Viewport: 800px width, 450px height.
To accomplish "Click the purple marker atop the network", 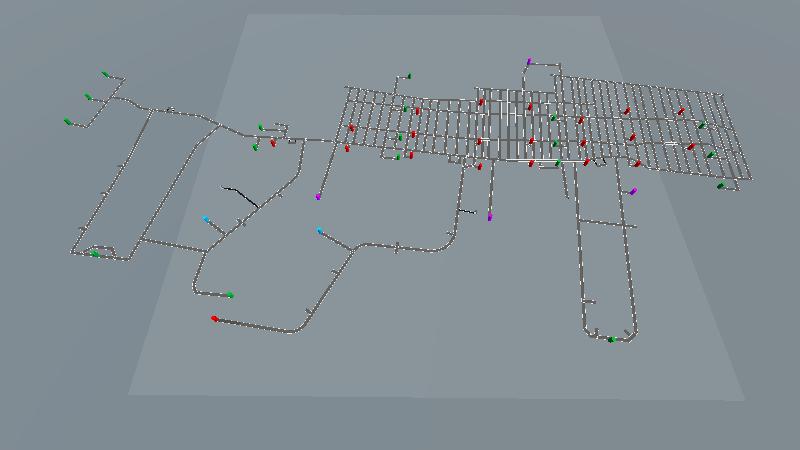I will click(x=530, y=62).
